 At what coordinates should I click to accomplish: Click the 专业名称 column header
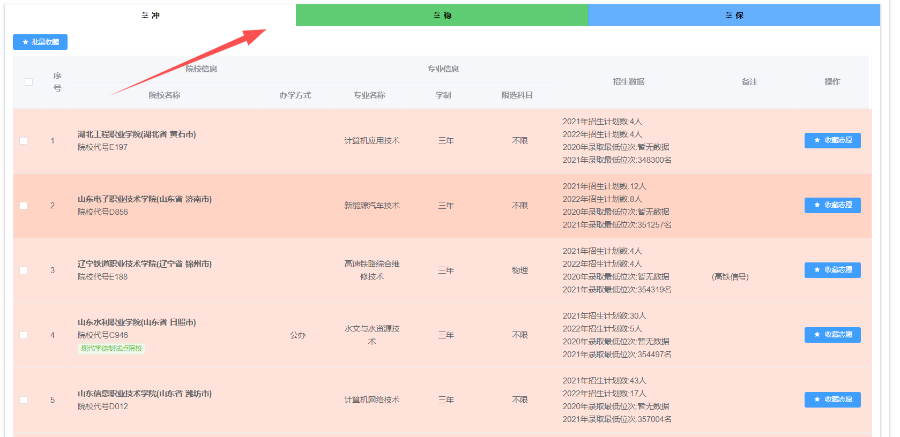(369, 95)
